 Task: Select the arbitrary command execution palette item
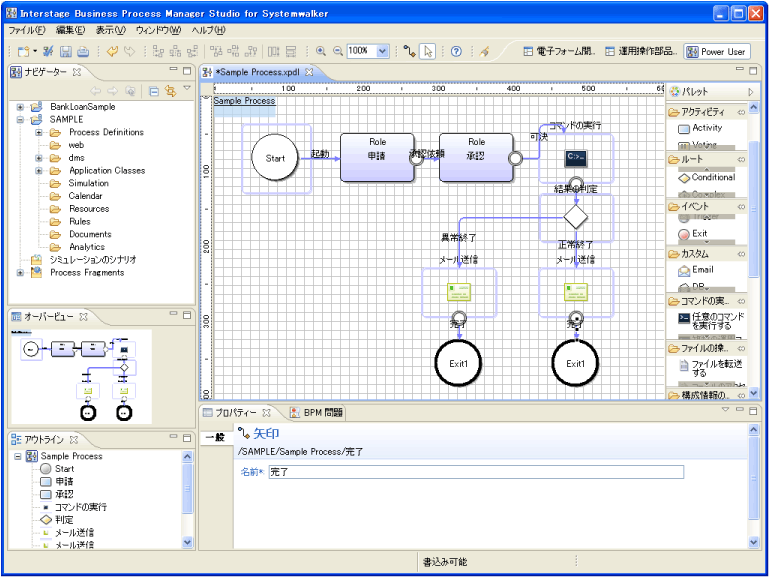pos(712,321)
